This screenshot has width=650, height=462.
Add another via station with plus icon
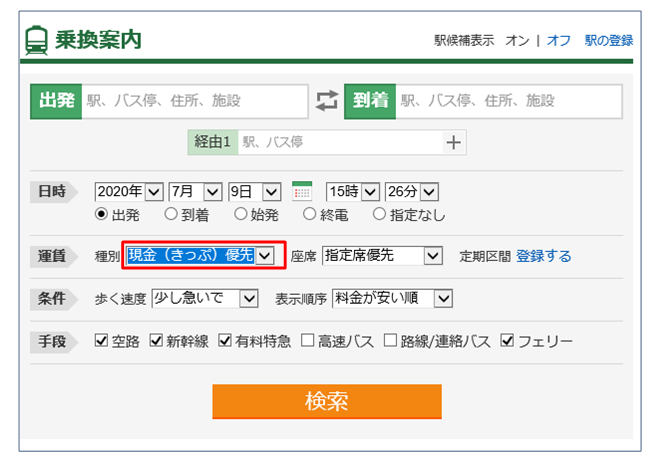454,142
